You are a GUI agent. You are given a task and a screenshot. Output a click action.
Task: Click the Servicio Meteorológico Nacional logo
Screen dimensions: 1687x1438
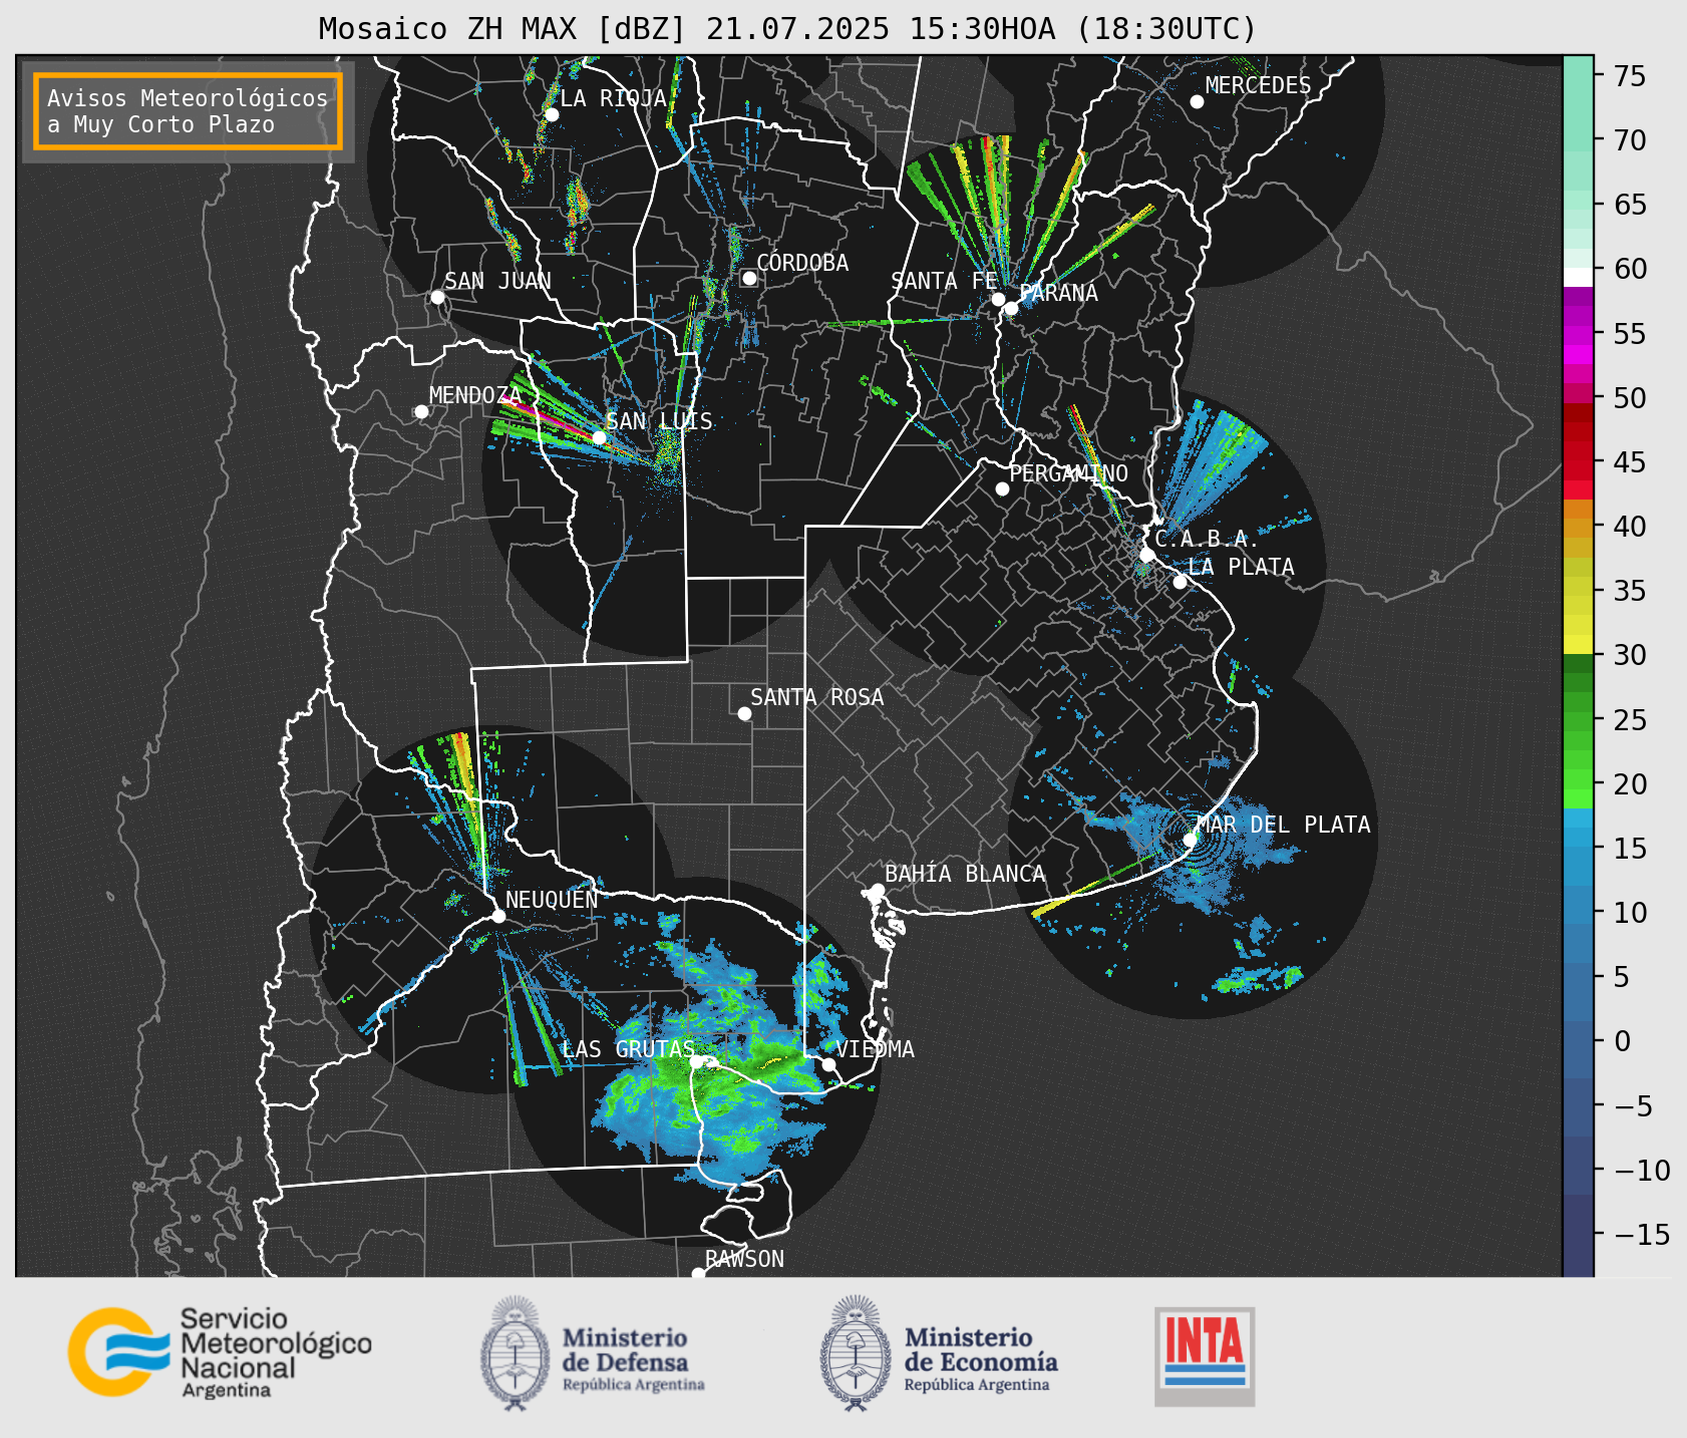pos(219,1352)
